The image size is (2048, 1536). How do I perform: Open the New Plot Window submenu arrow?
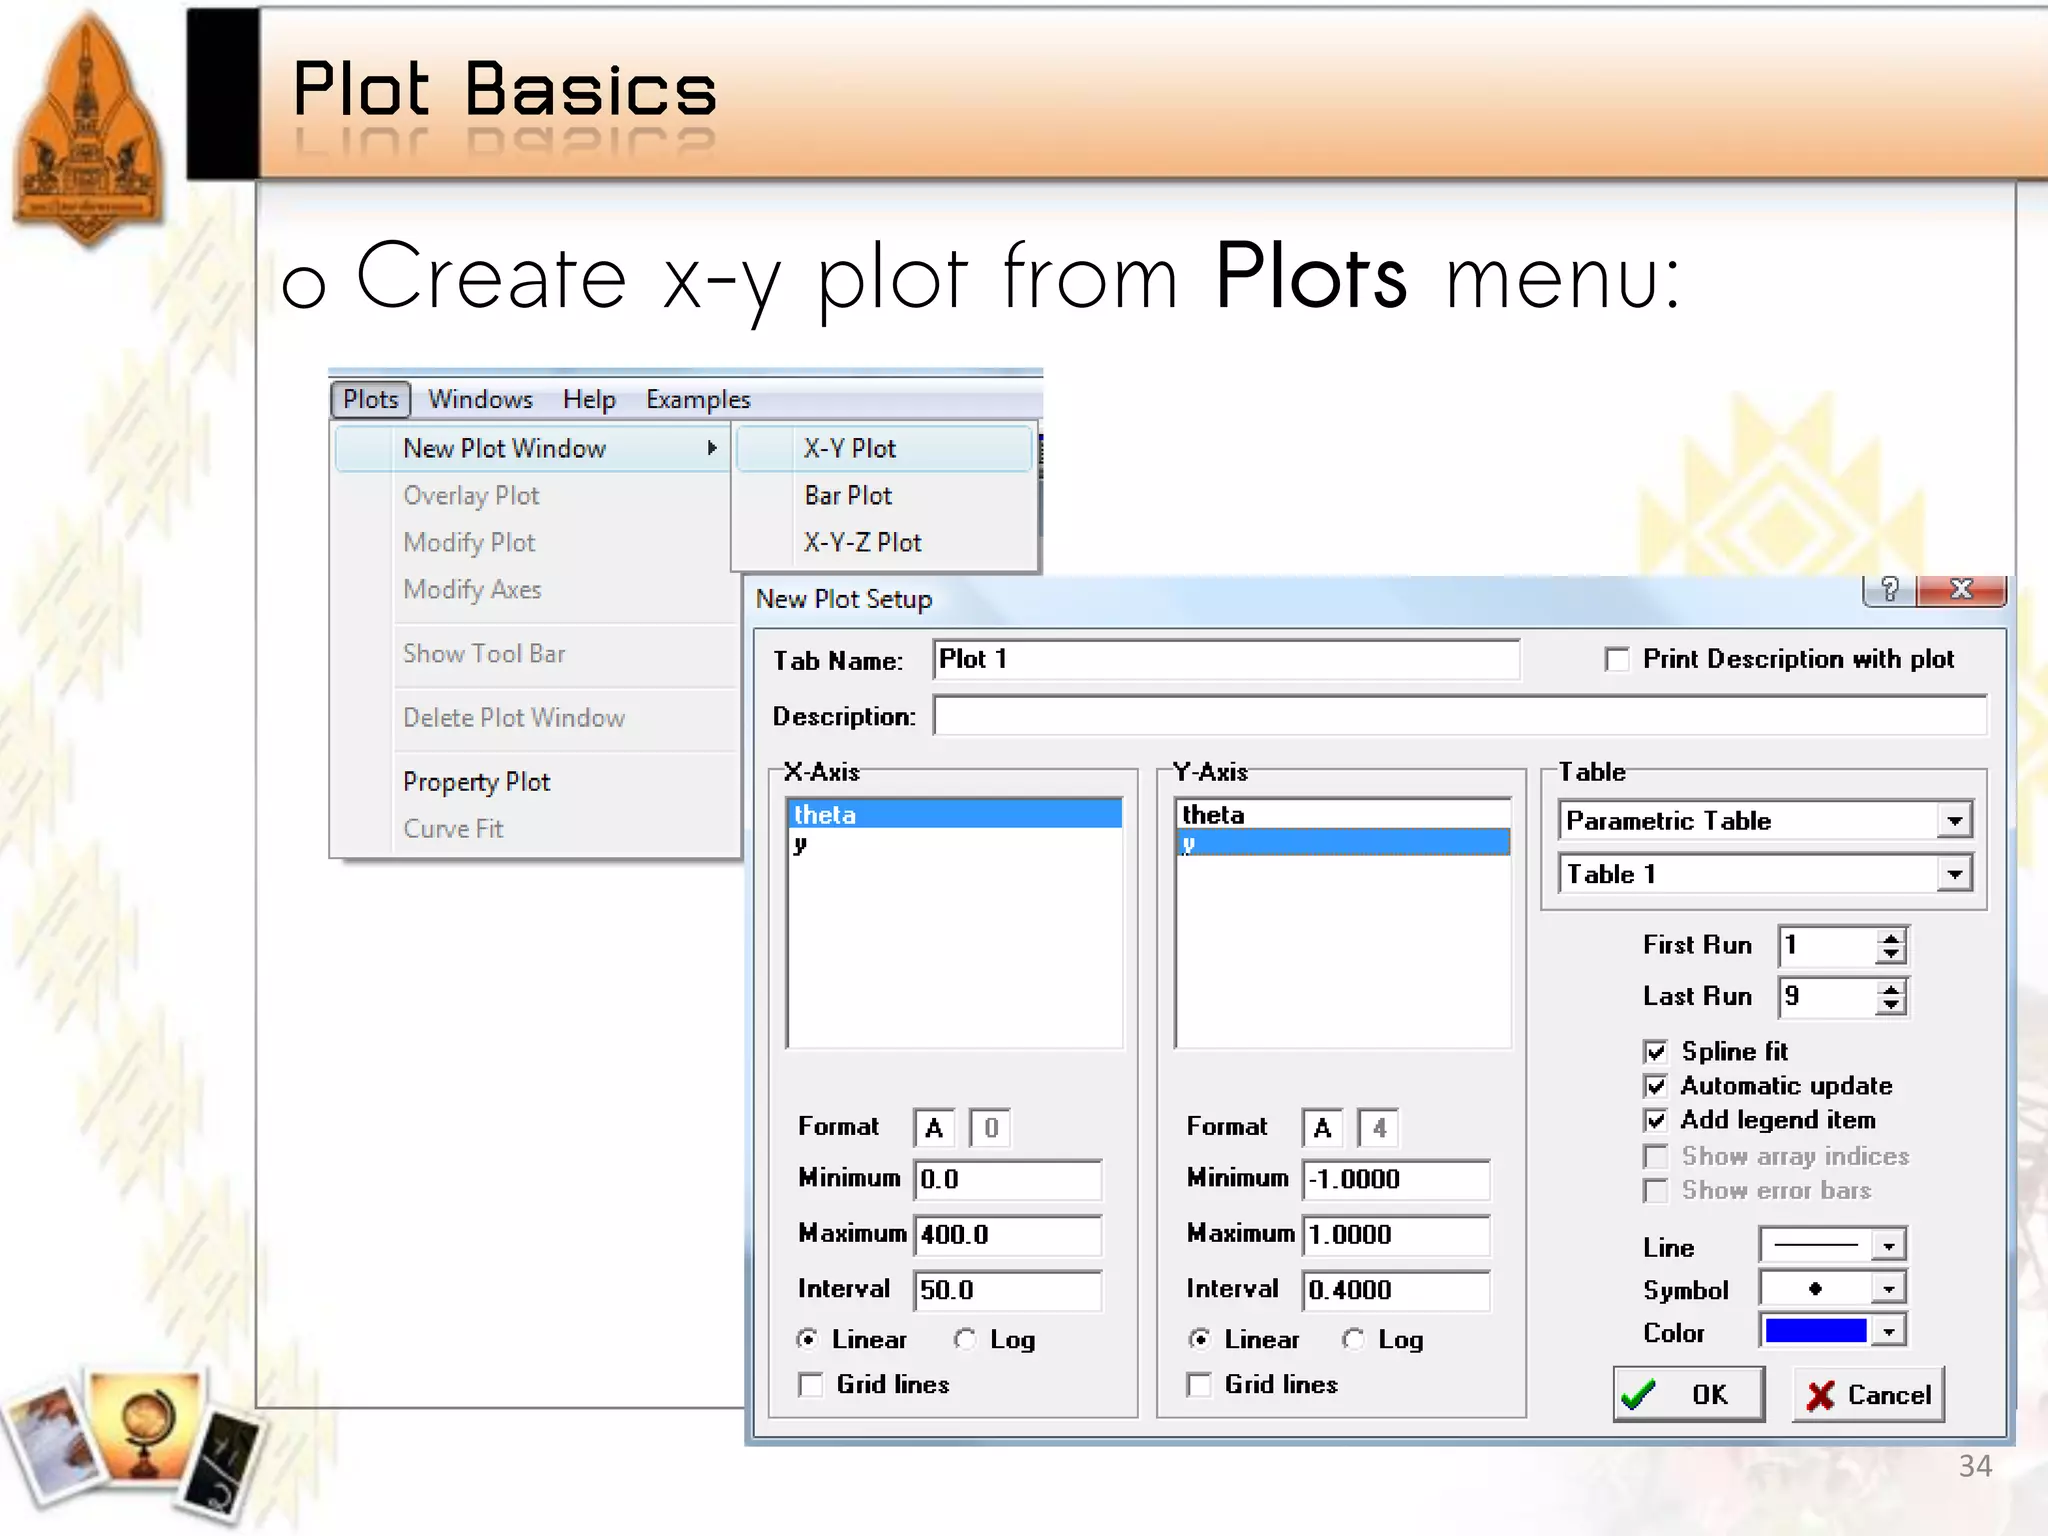coord(712,448)
